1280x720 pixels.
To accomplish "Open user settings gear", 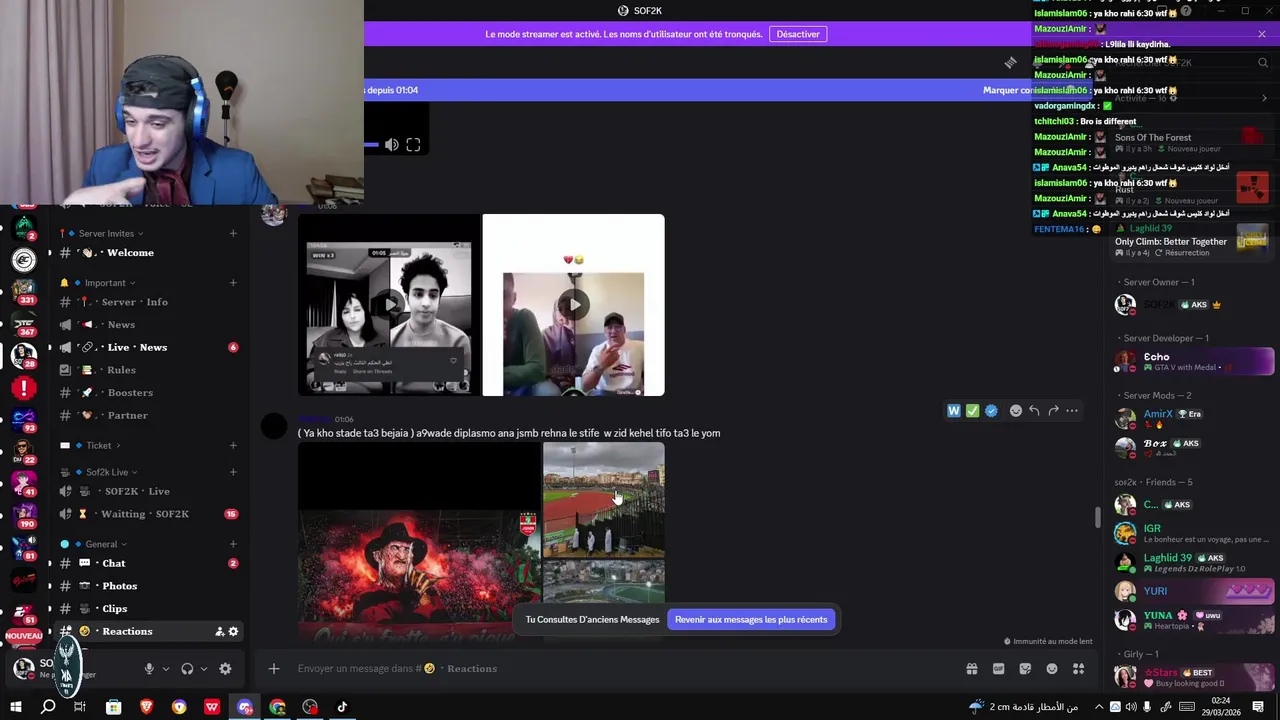I will (x=225, y=669).
